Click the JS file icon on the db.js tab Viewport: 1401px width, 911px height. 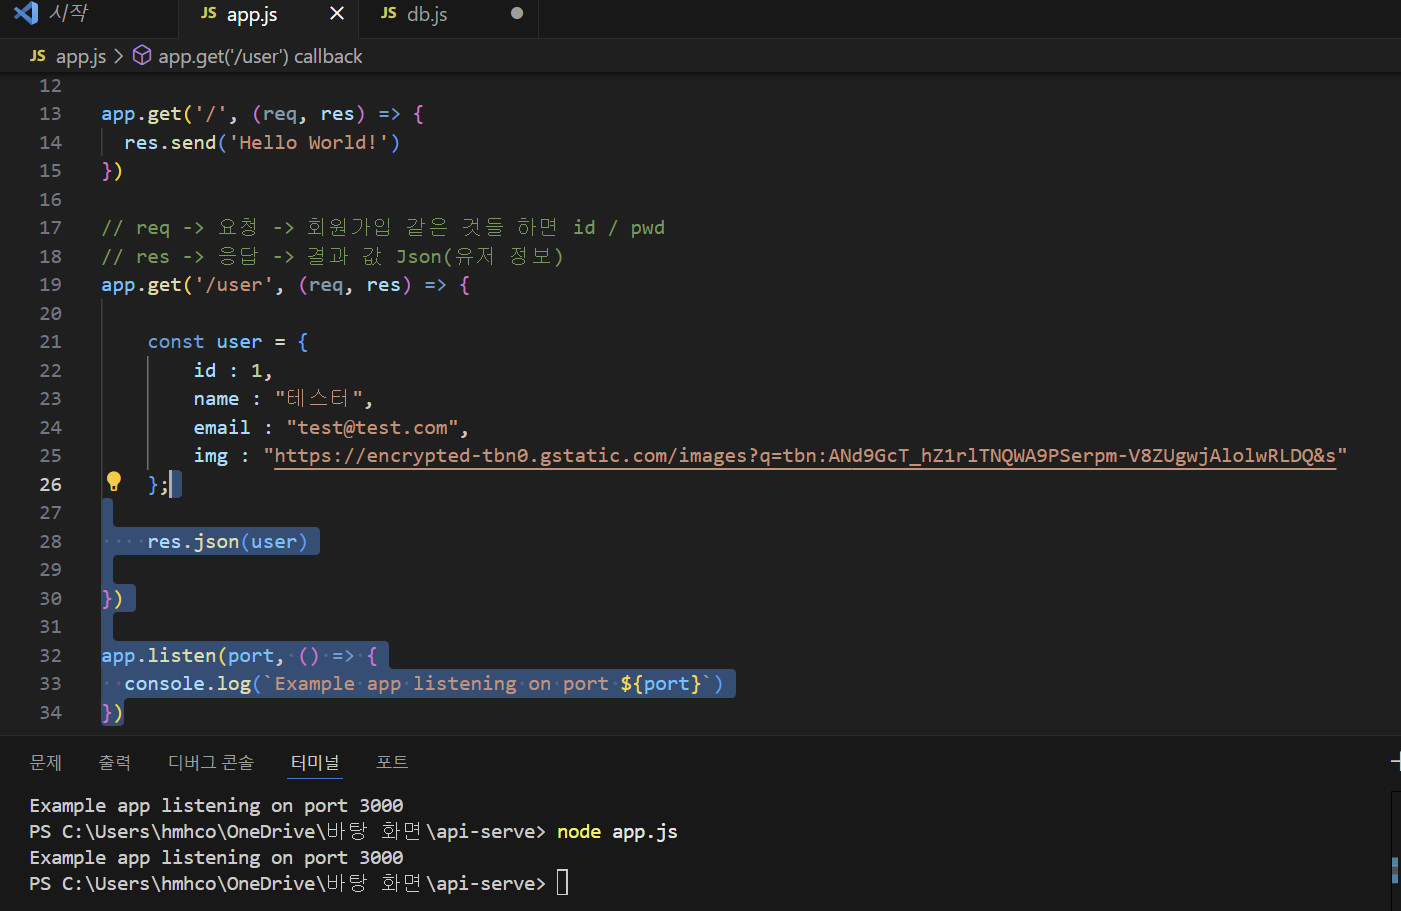(388, 14)
